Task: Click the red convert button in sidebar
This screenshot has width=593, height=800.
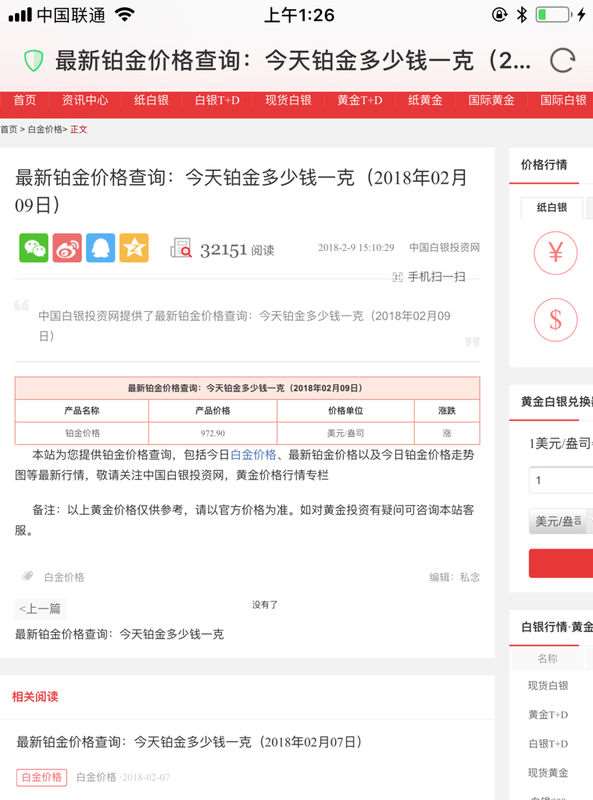Action: tap(560, 563)
